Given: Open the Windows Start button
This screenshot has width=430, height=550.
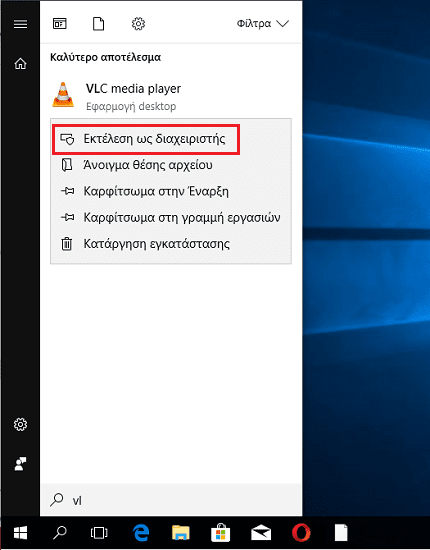Looking at the screenshot, I should (x=20, y=534).
